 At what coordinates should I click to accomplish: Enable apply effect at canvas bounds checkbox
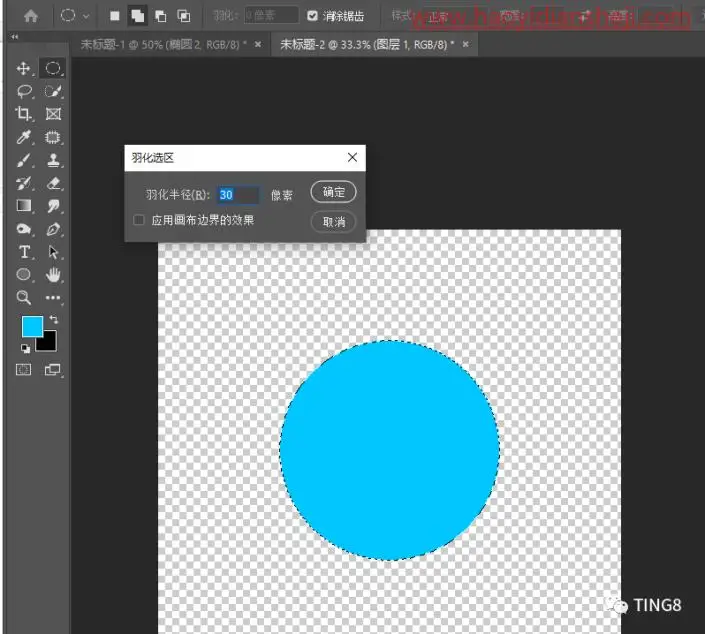coord(139,220)
